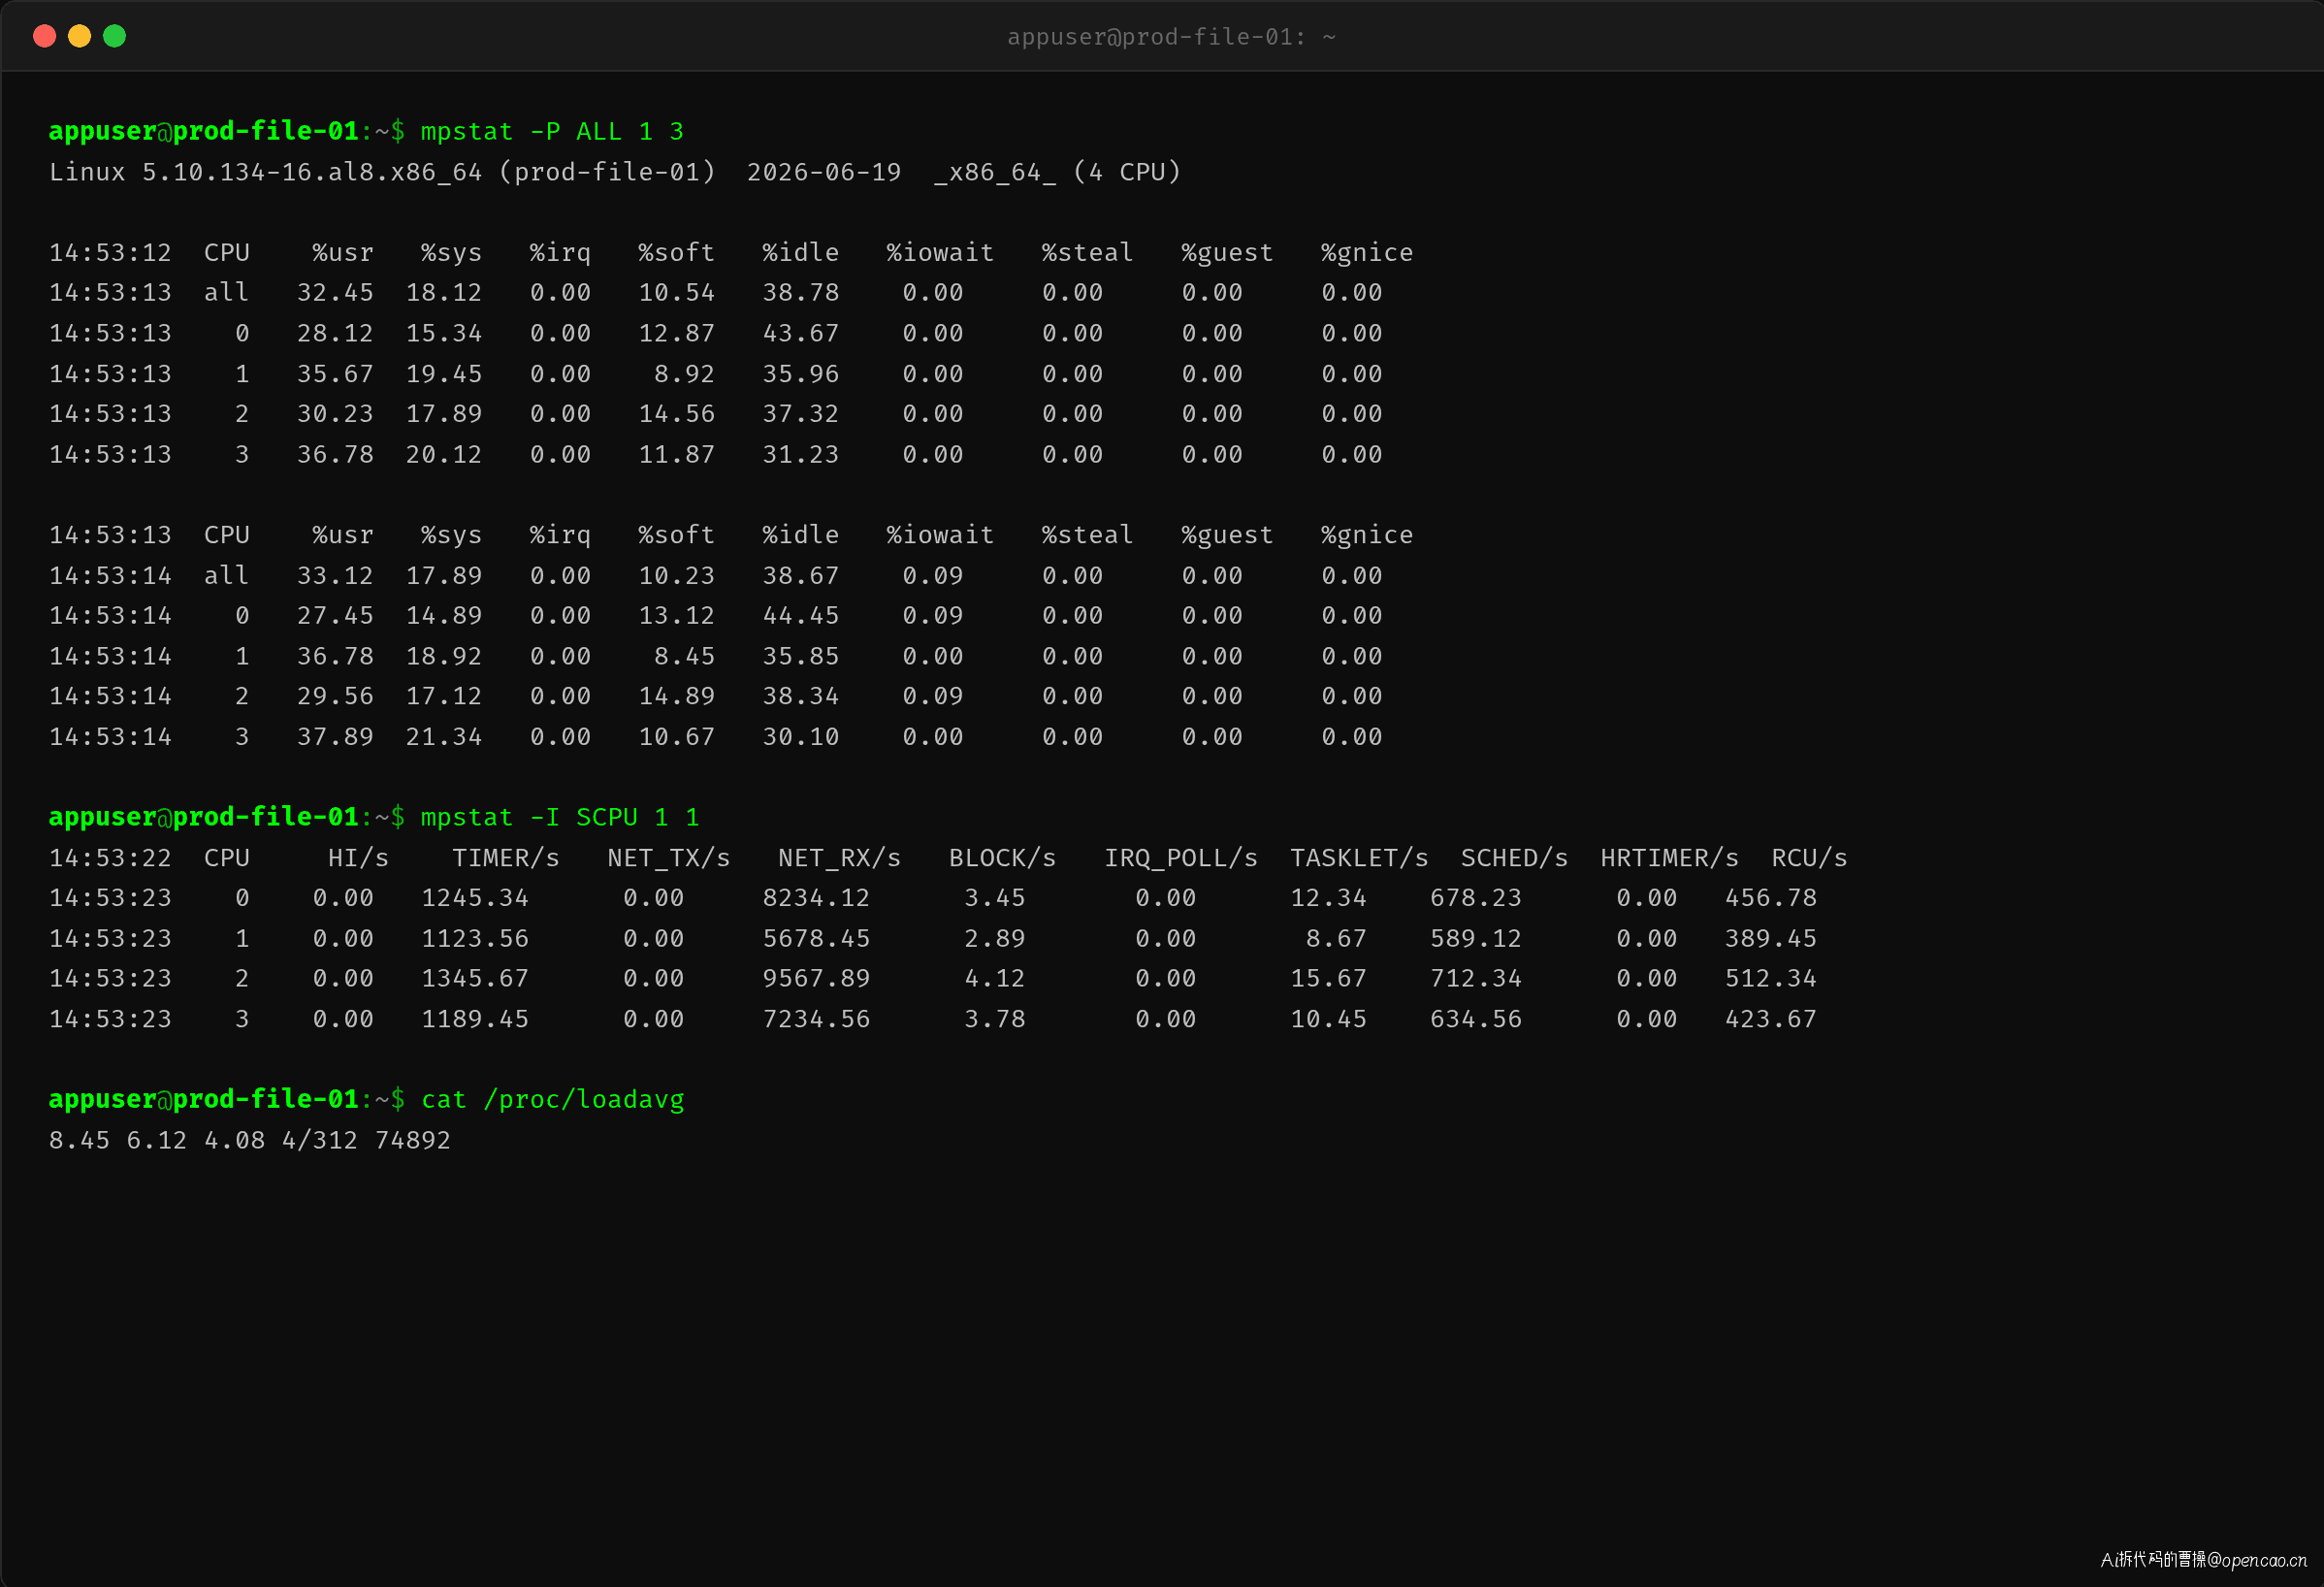Image resolution: width=2324 pixels, height=1587 pixels.
Task: Click the %sys value 21.34
Action: tap(444, 737)
